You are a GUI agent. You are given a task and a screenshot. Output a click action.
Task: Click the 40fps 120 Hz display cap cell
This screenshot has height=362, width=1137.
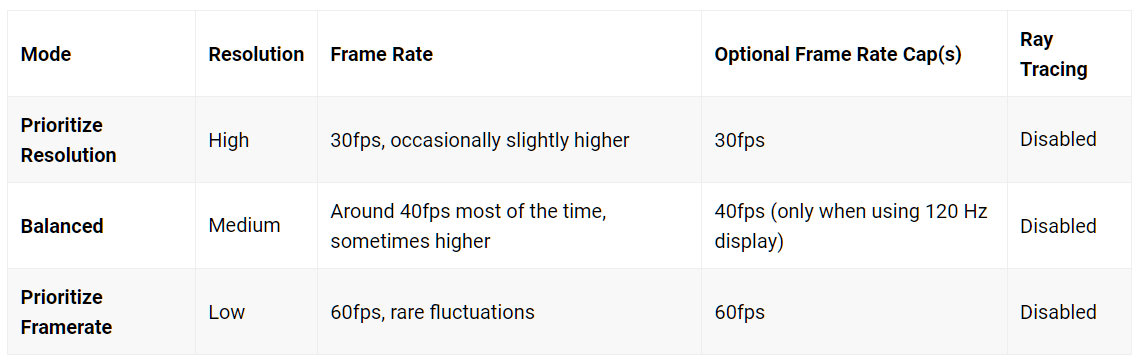click(x=851, y=226)
